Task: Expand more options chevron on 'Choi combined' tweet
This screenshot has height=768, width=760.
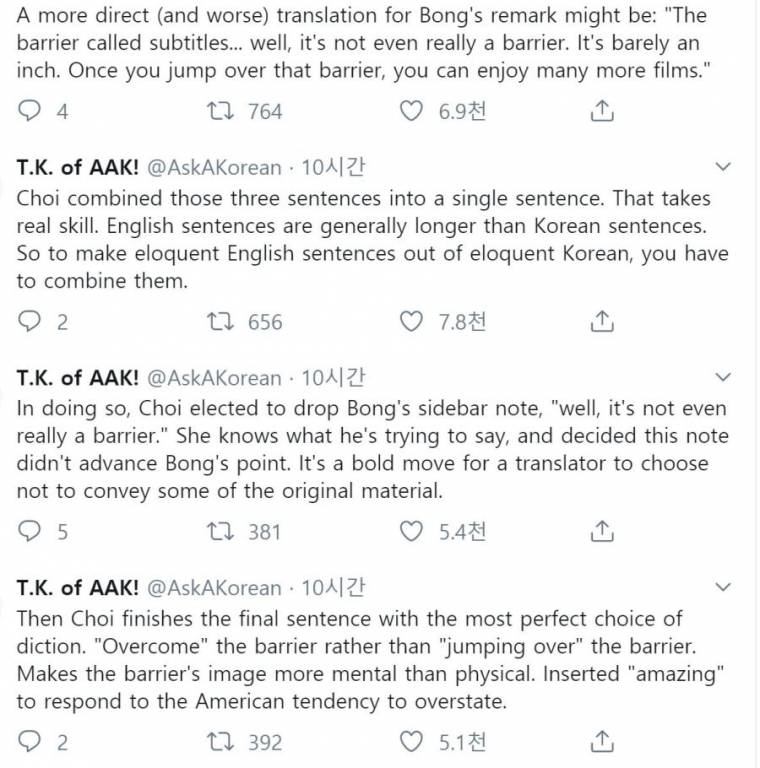Action: 723,167
